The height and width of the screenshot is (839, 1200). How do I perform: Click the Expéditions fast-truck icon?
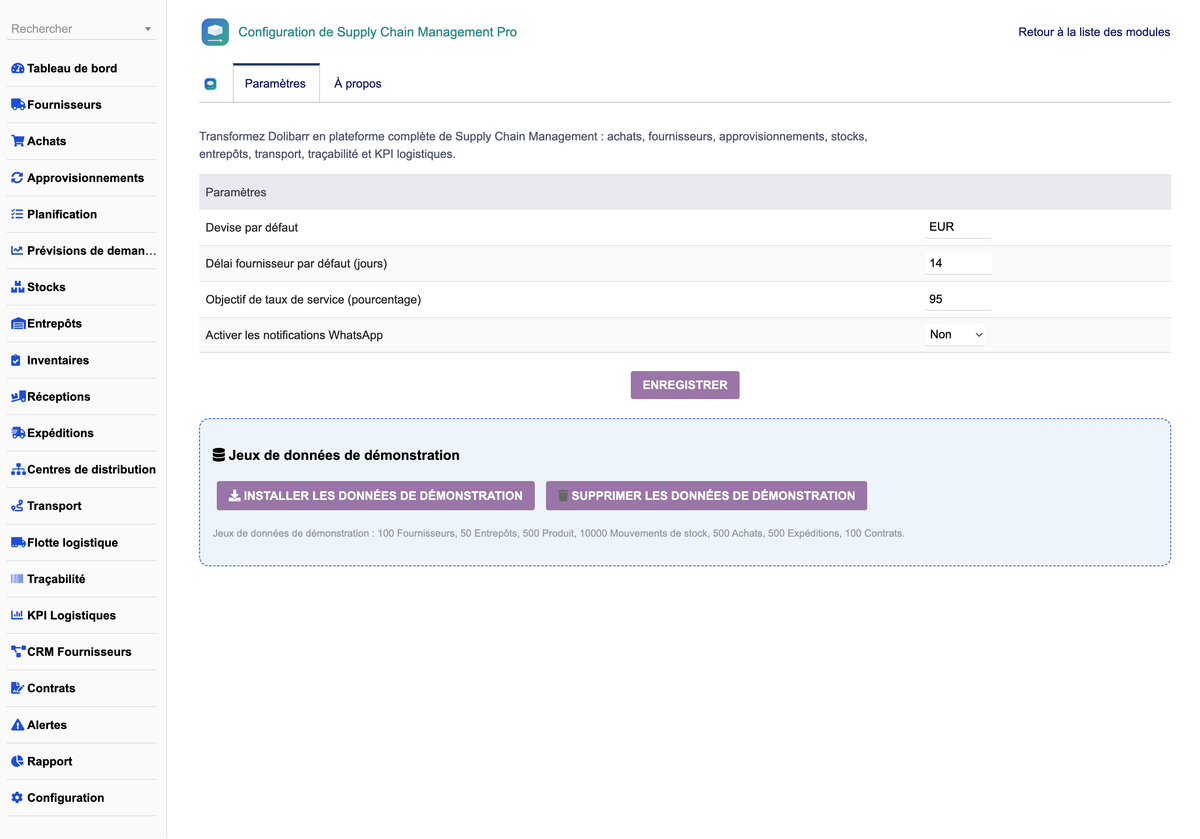point(17,433)
